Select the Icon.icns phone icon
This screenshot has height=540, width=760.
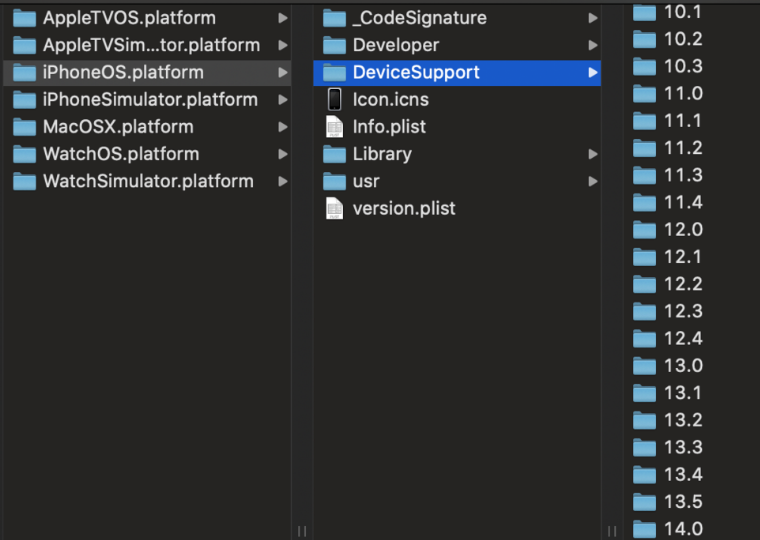pyautogui.click(x=334, y=99)
